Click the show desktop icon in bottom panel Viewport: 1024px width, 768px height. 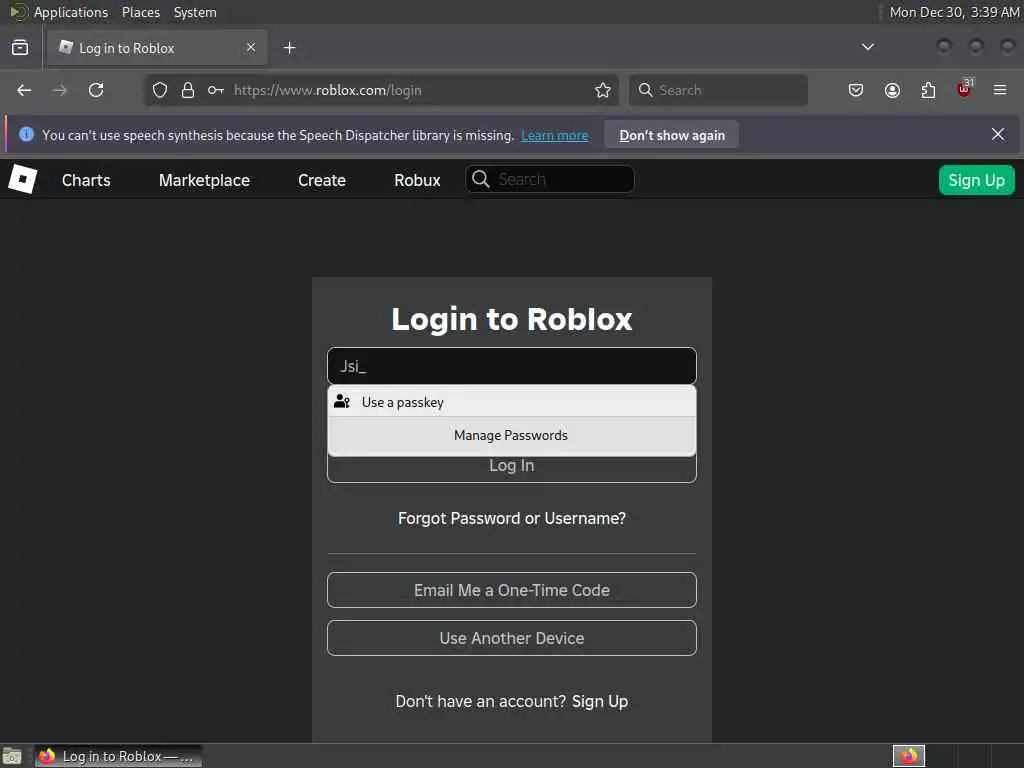pyautogui.click(x=12, y=756)
